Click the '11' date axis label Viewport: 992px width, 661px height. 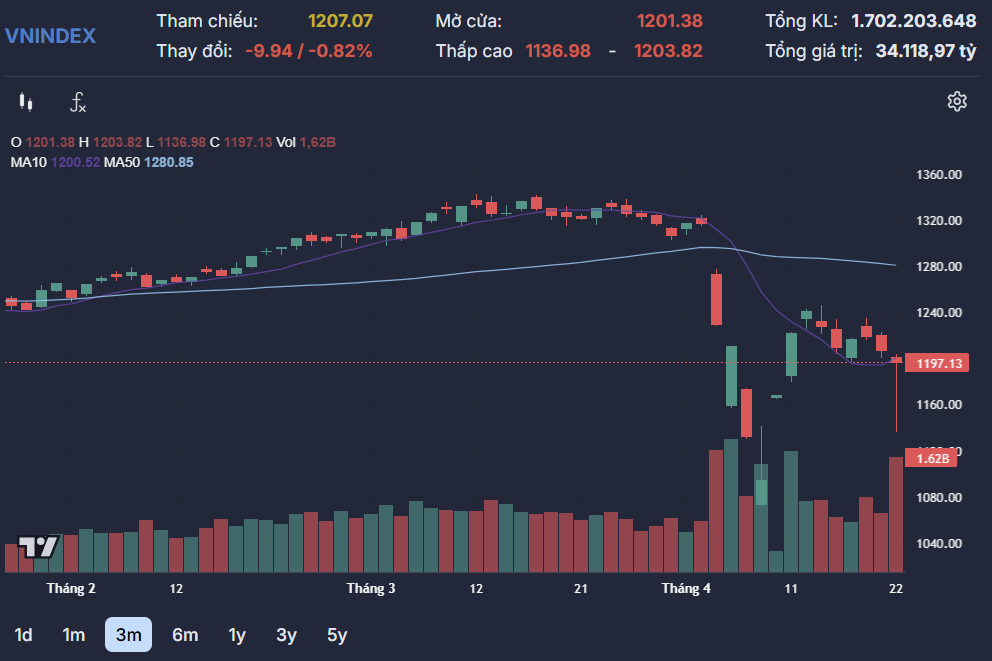(x=791, y=589)
